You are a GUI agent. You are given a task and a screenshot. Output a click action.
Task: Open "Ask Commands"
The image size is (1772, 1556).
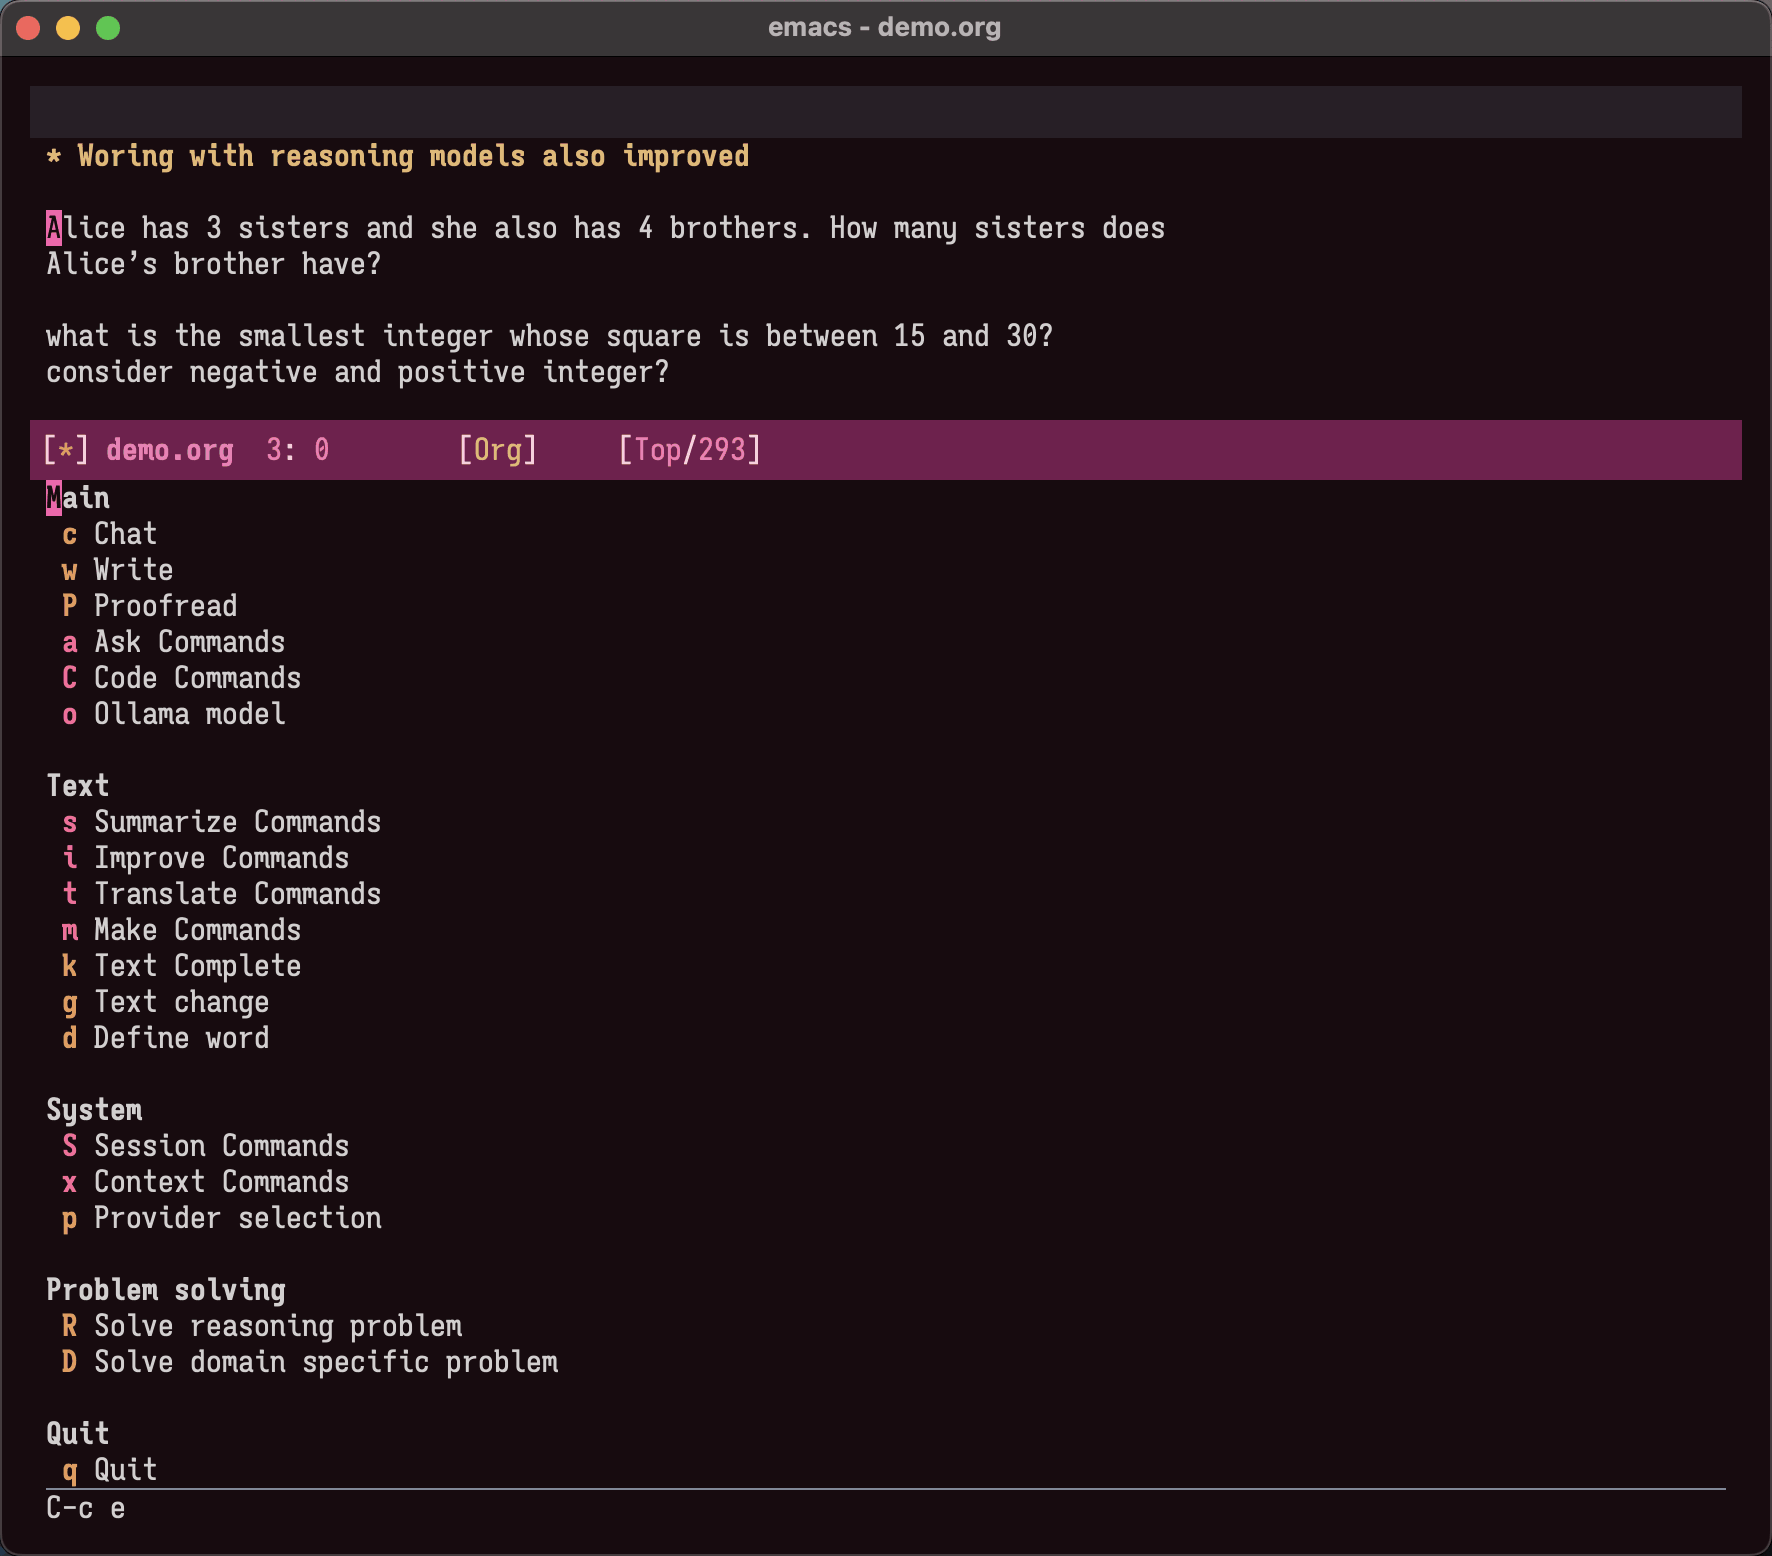click(189, 642)
